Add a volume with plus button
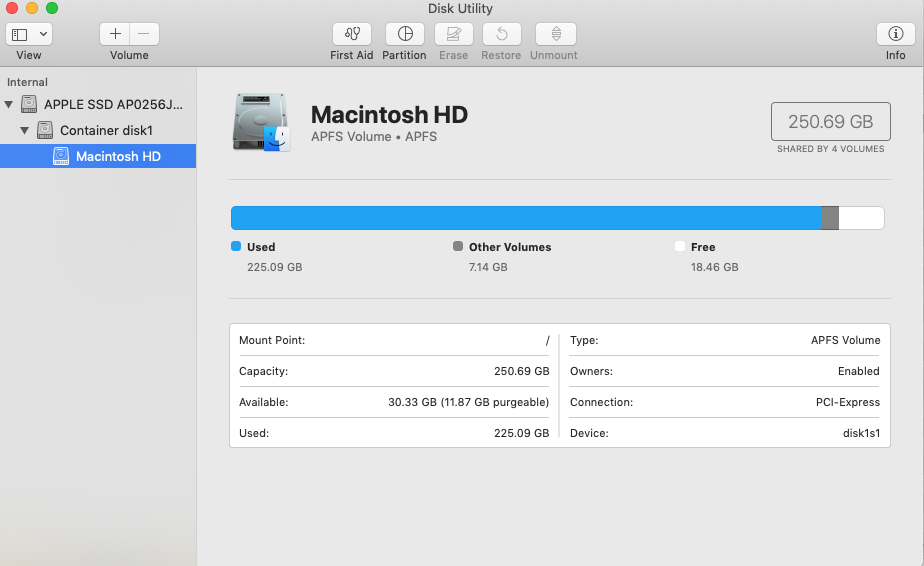The image size is (924, 566). [115, 34]
